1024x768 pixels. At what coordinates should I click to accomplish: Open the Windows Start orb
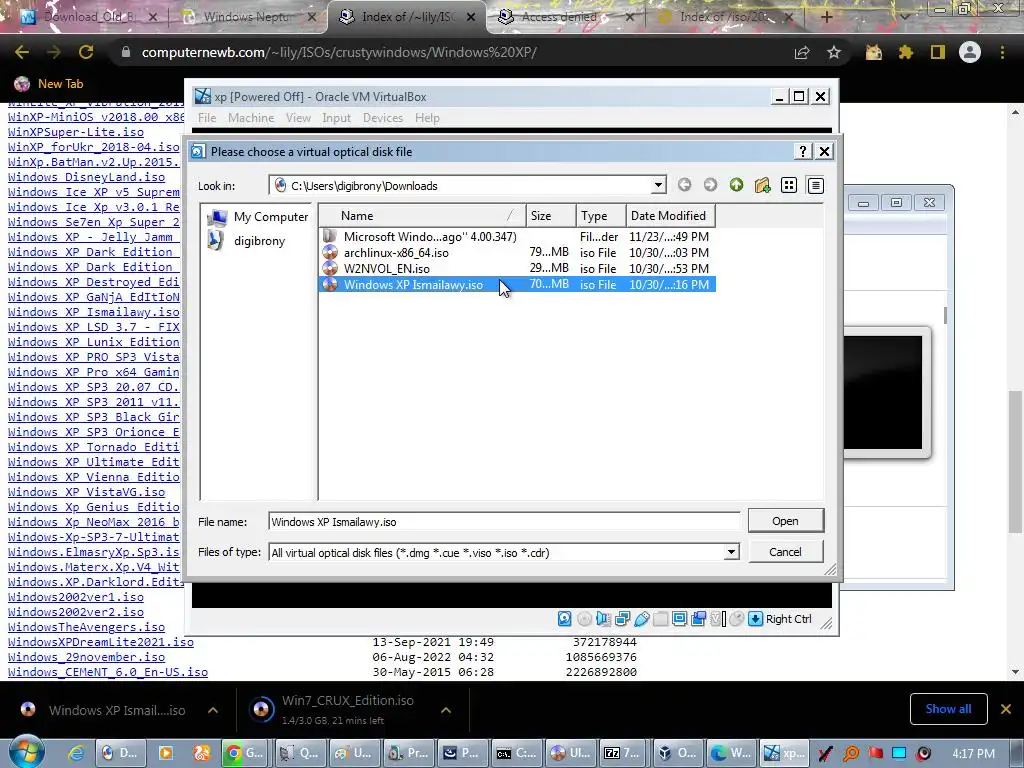[26, 752]
